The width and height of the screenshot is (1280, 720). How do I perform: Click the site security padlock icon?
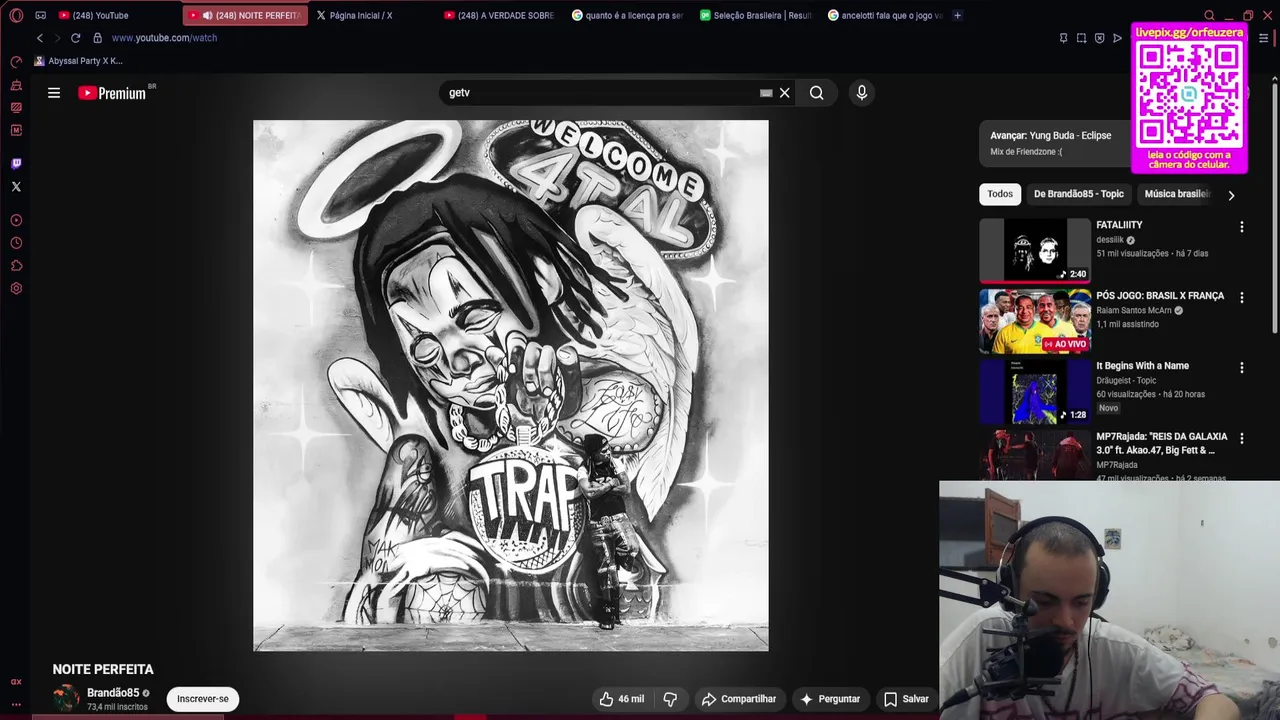pyautogui.click(x=97, y=38)
